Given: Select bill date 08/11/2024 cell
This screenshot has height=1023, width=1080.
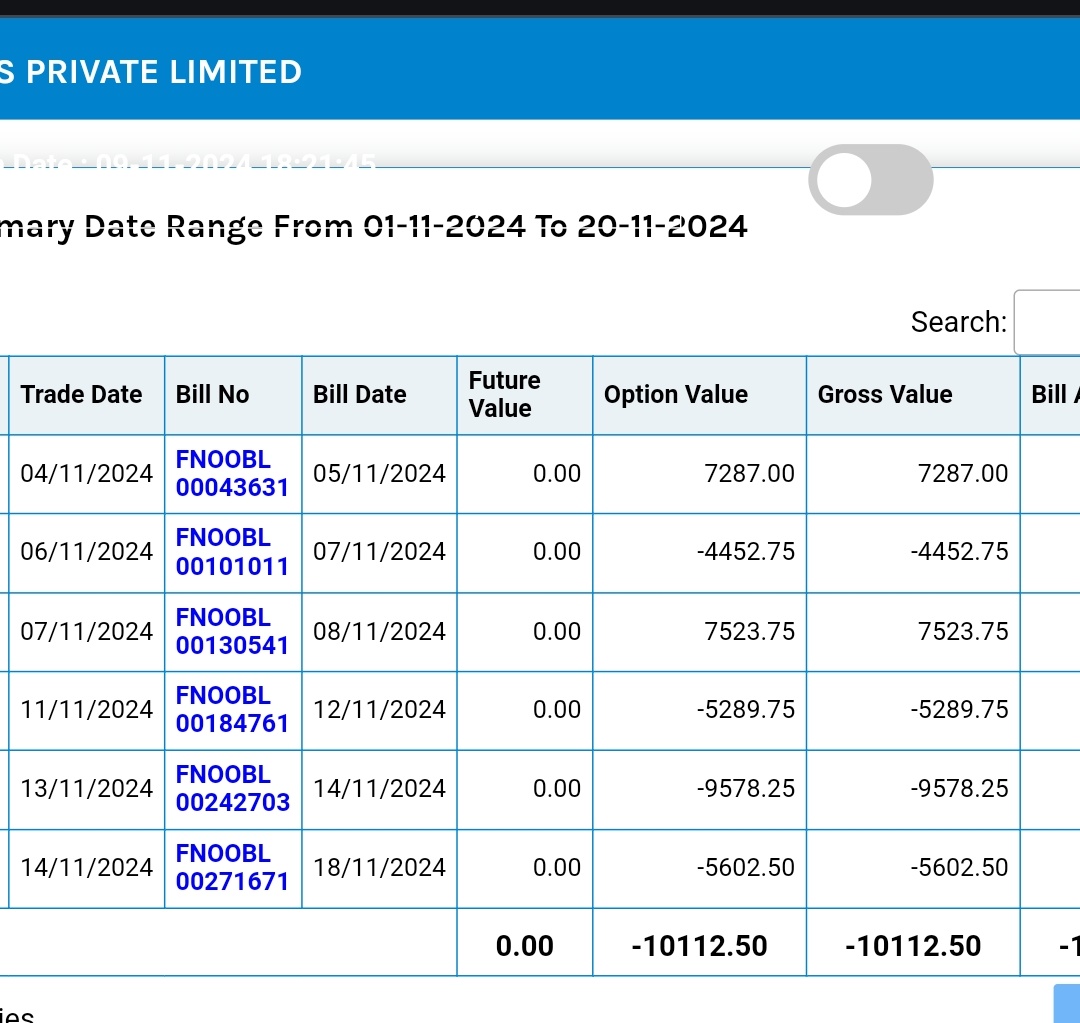Looking at the screenshot, I should point(380,632).
